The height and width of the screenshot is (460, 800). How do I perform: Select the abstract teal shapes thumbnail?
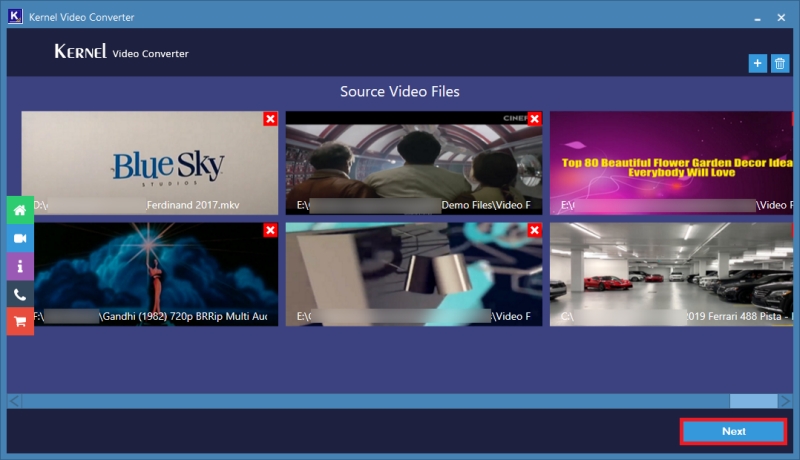[414, 274]
